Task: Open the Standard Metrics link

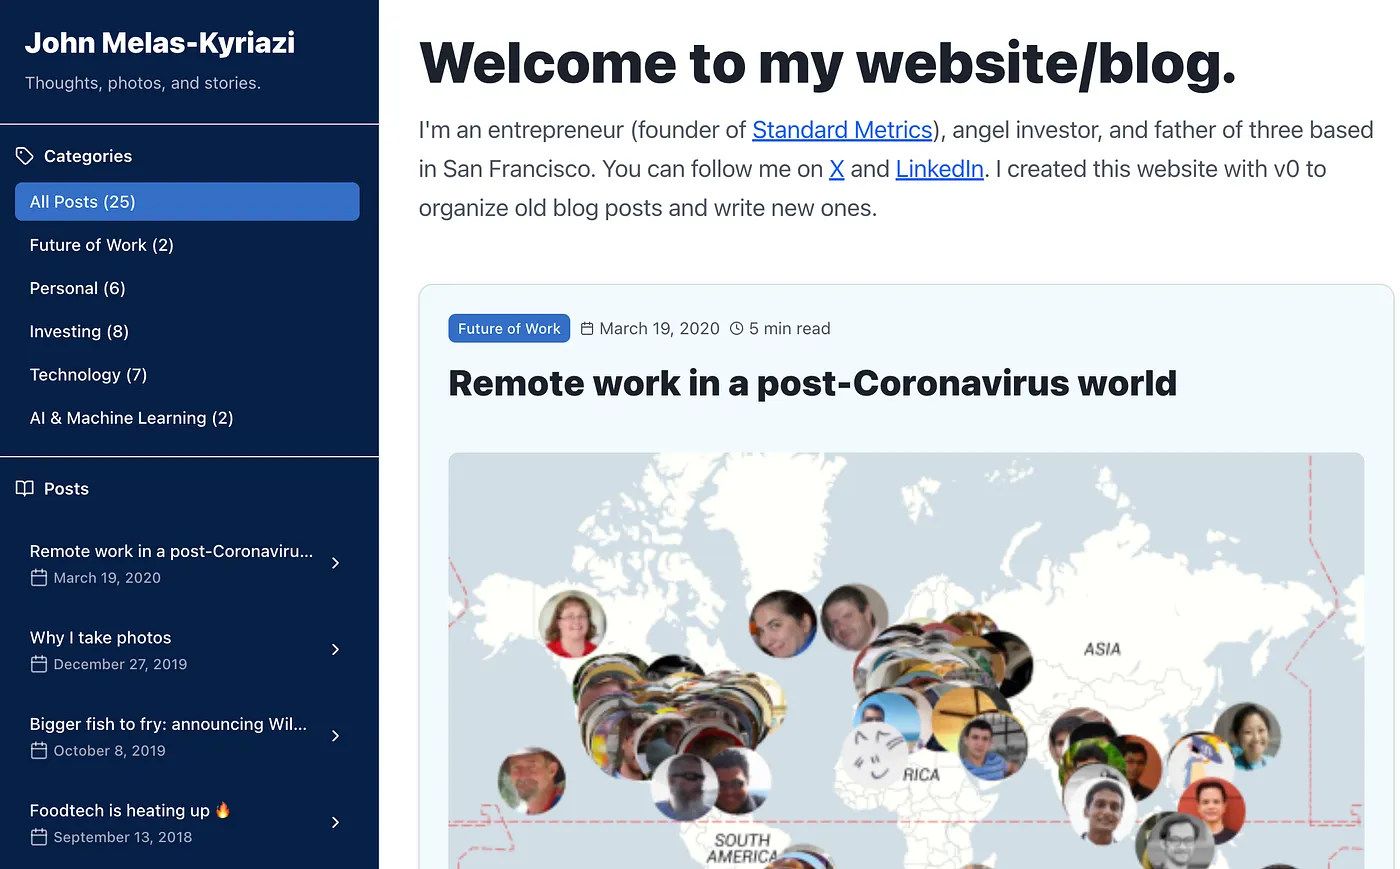Action: click(x=841, y=130)
